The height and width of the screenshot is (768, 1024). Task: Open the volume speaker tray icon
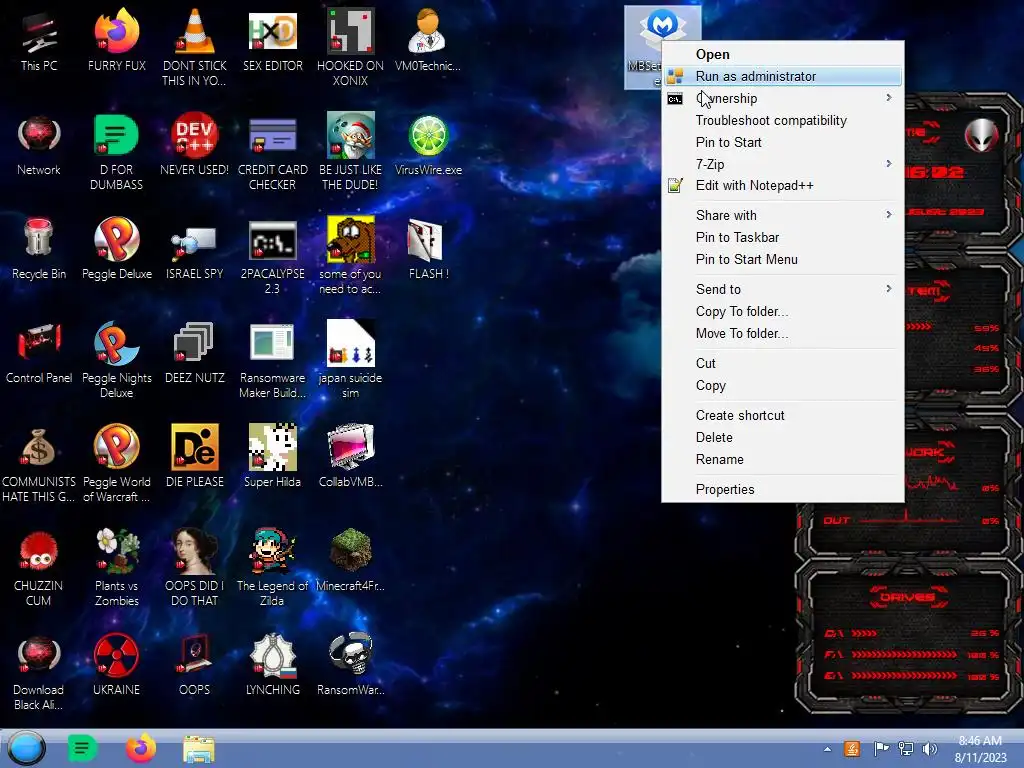(929, 749)
